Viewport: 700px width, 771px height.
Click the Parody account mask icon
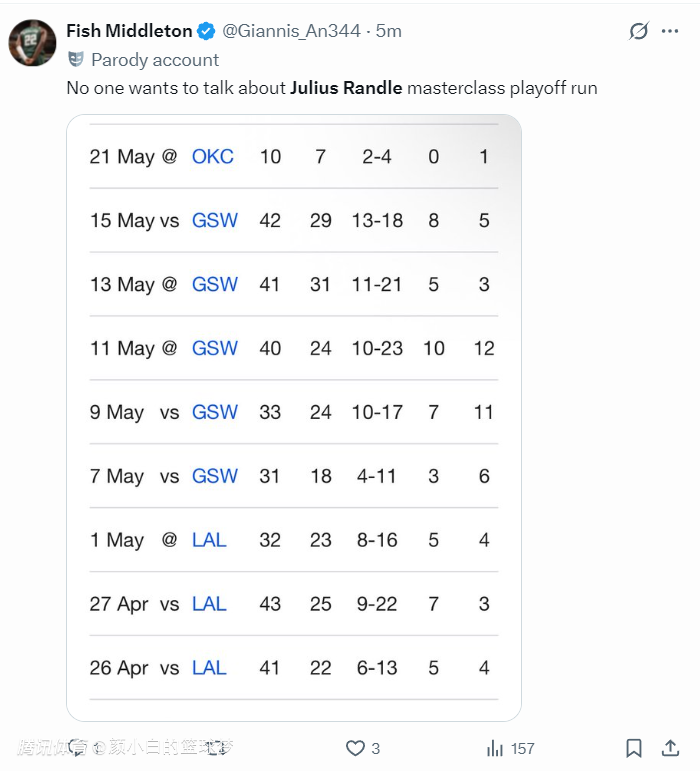[76, 60]
